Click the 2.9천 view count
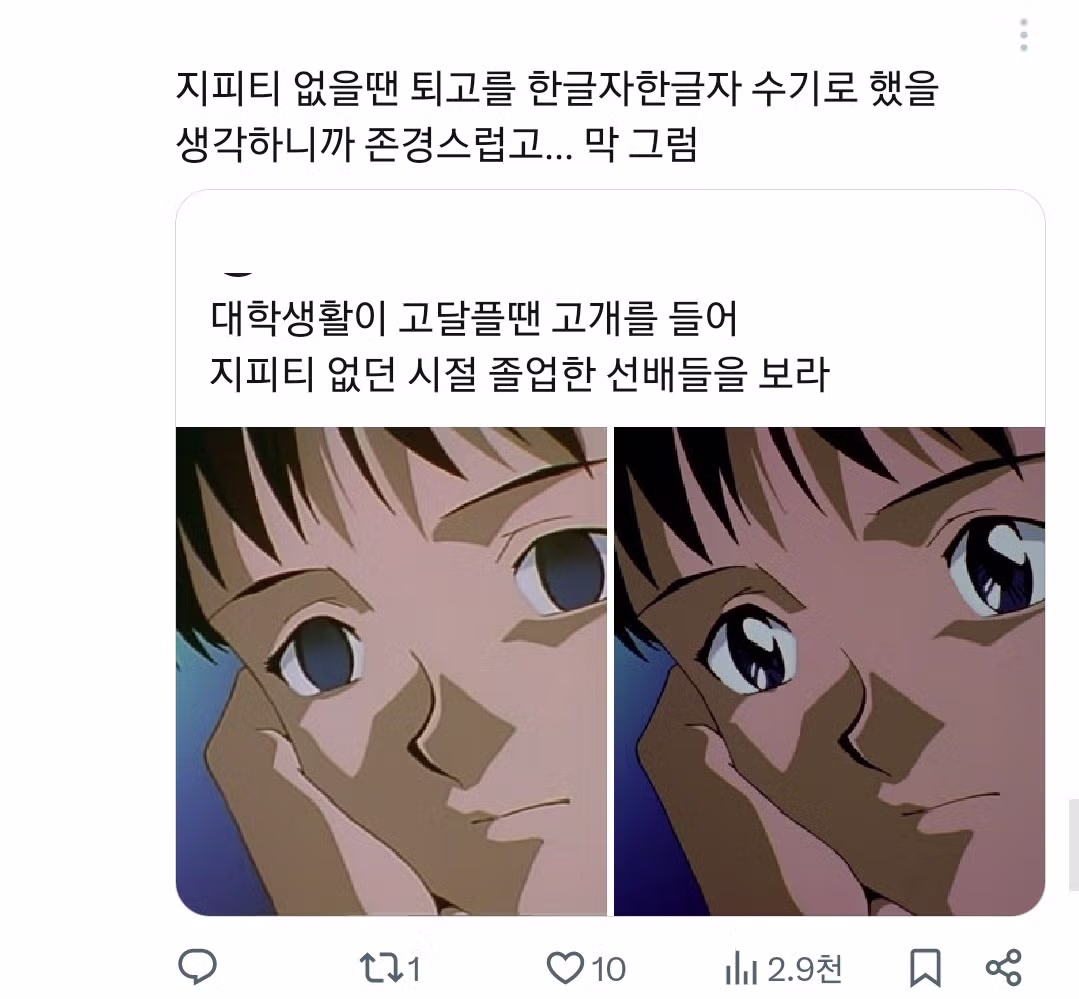The height and width of the screenshot is (999, 1079). tap(805, 968)
